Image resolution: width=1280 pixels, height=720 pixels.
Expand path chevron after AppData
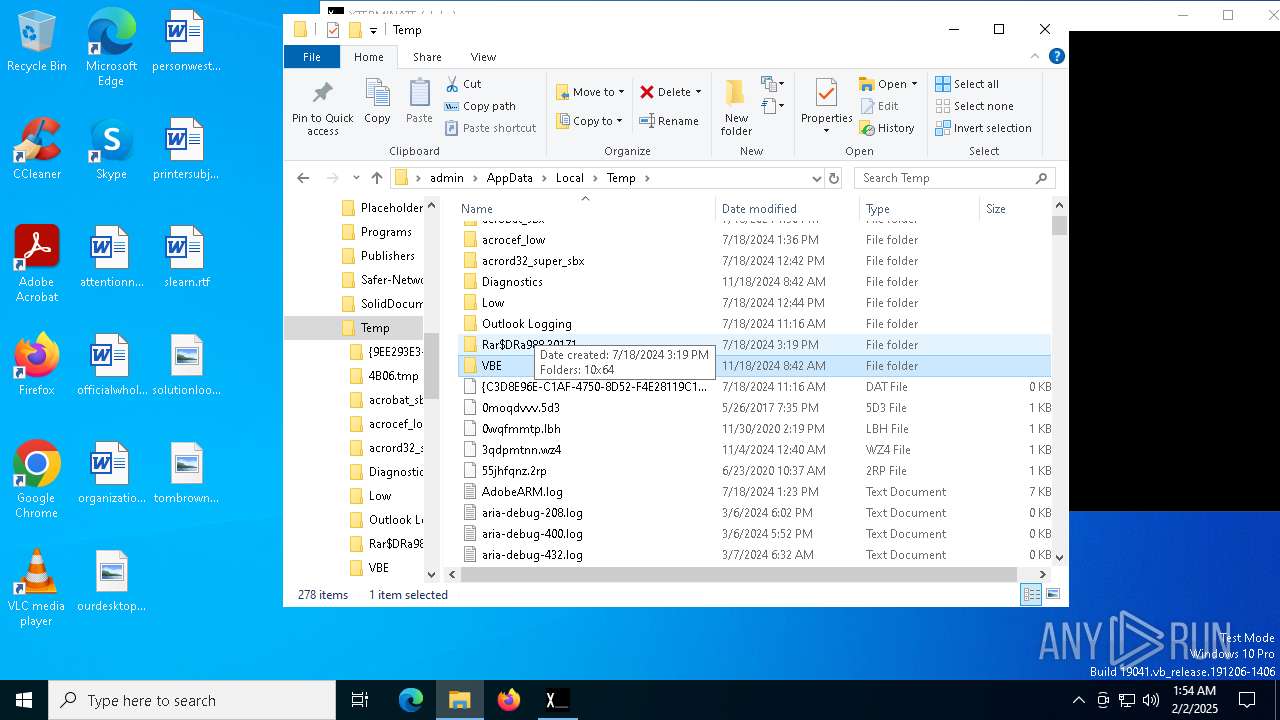point(544,178)
